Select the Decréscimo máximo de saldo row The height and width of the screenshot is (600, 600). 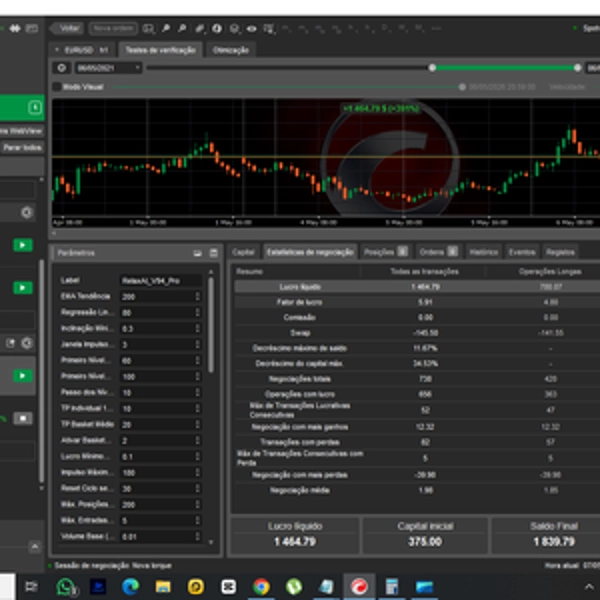pyautogui.click(x=417, y=348)
